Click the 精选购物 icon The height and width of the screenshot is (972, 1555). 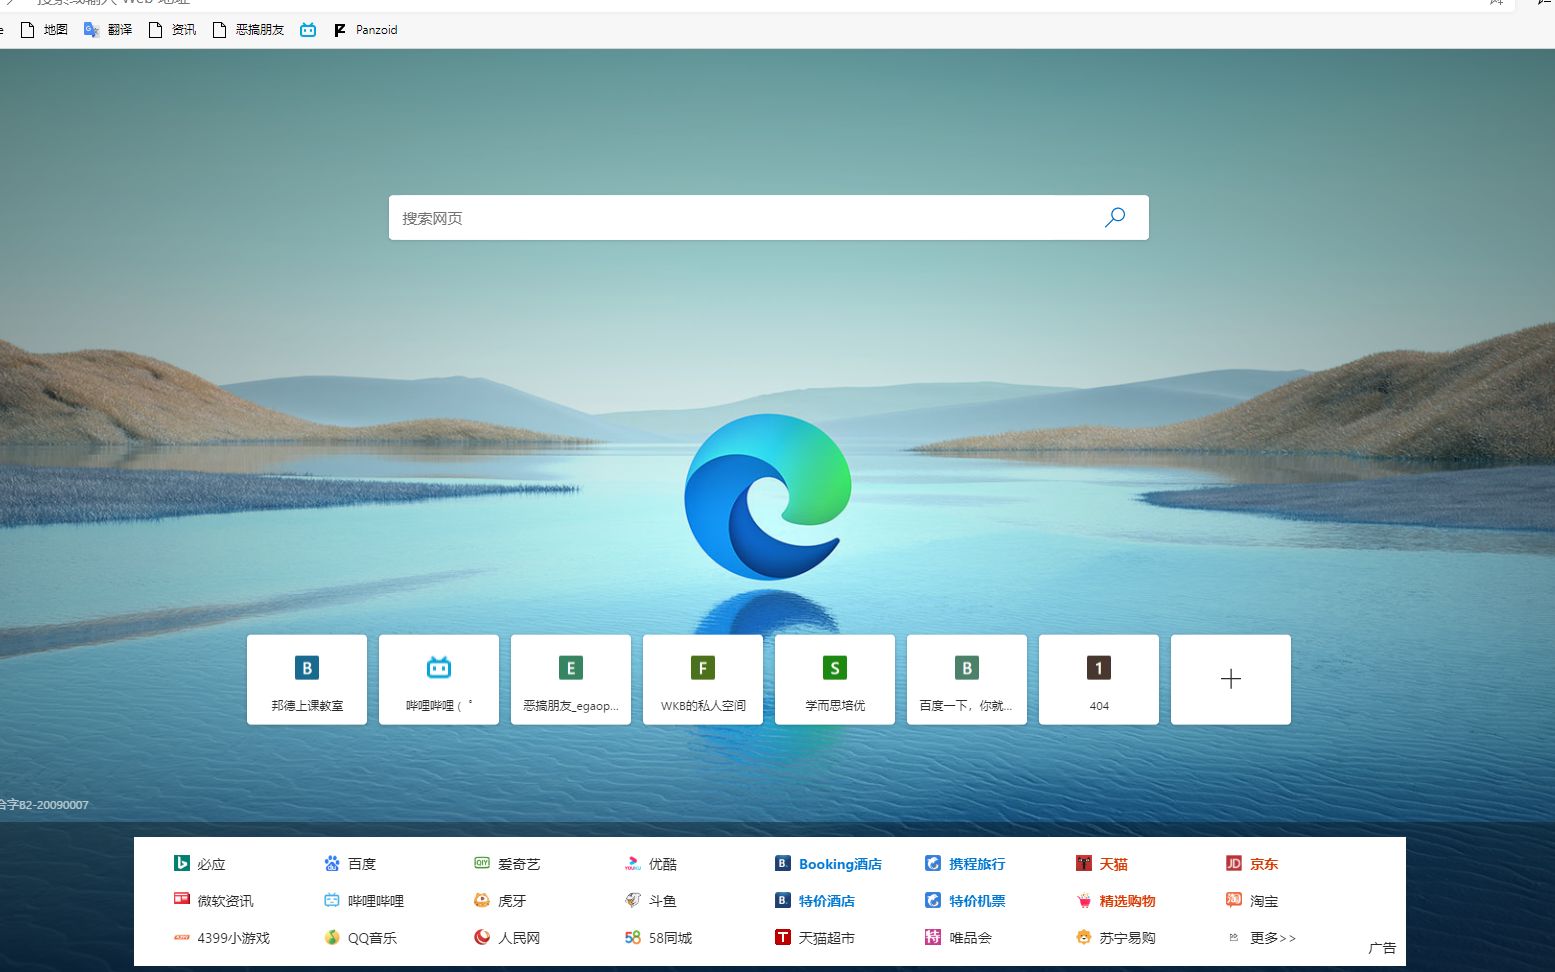click(x=1084, y=900)
